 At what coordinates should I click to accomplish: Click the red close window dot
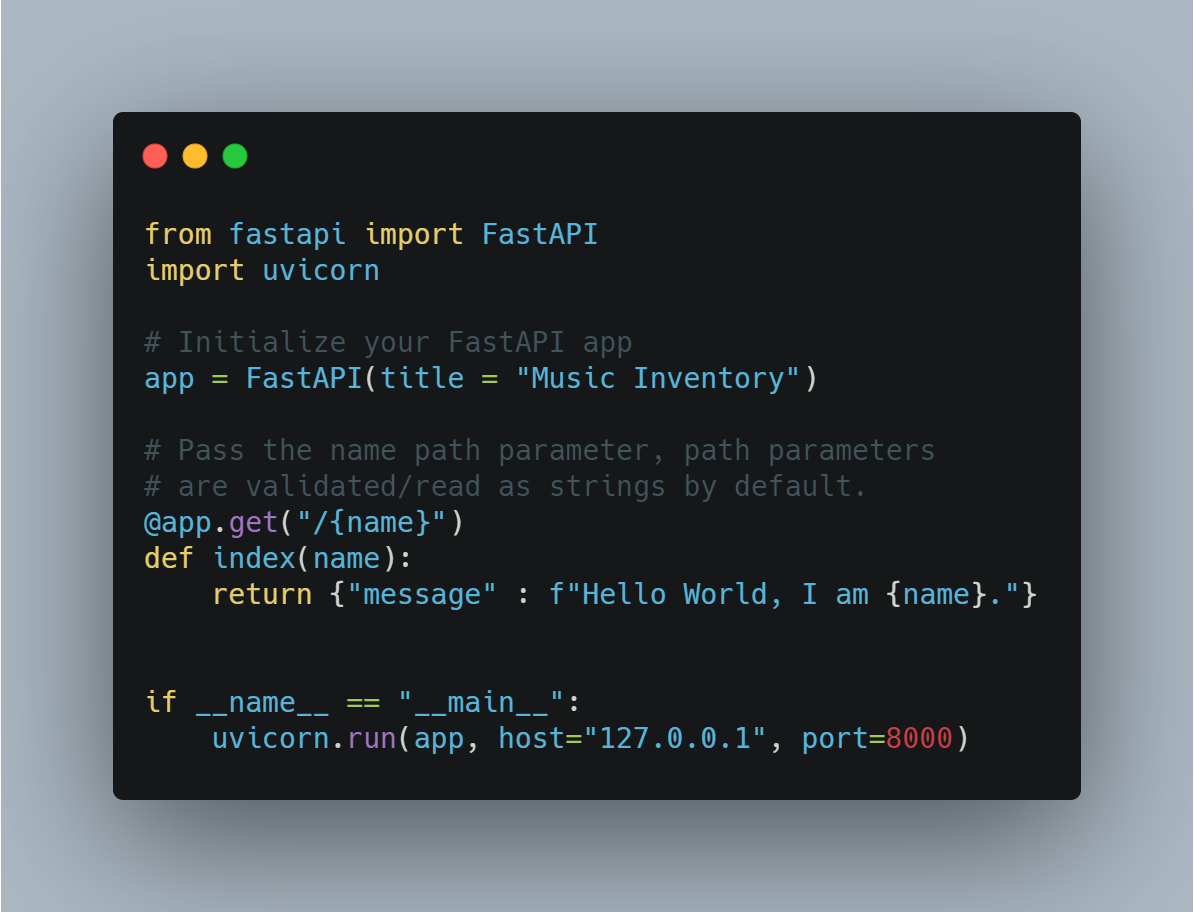(155, 156)
